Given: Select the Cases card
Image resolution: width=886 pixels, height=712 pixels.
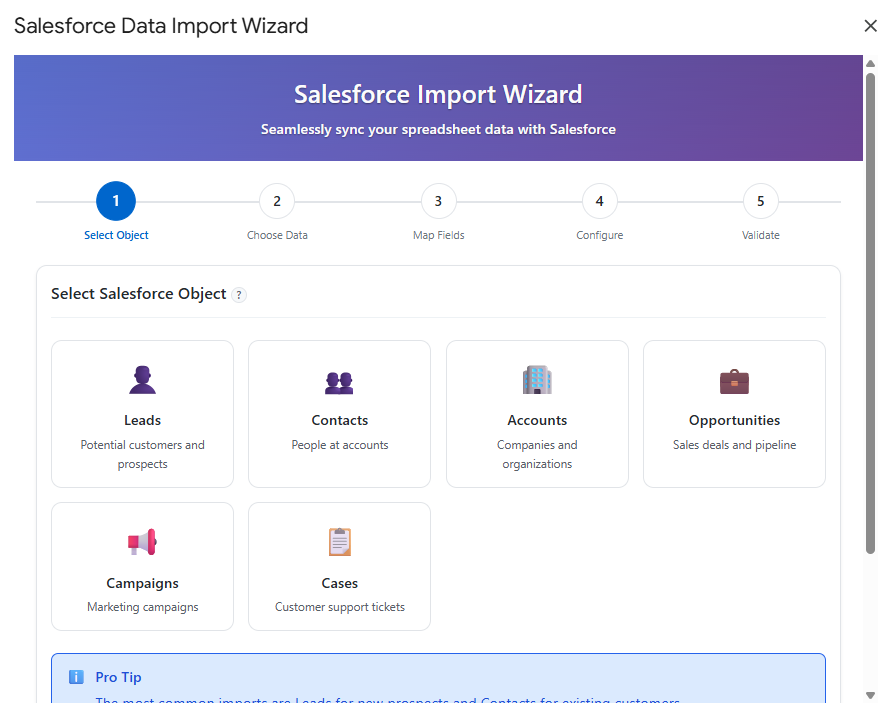Looking at the screenshot, I should [339, 566].
